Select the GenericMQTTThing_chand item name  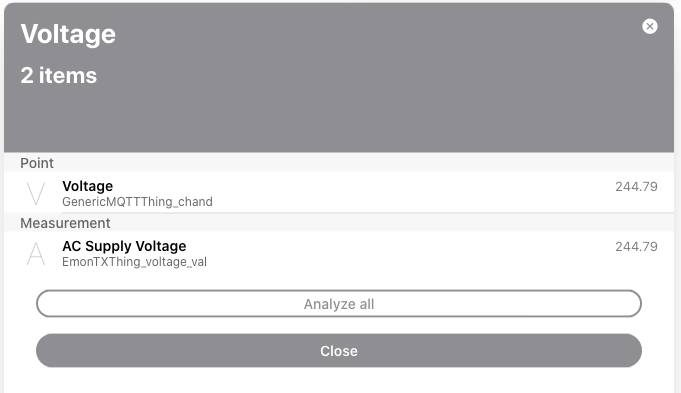137,202
